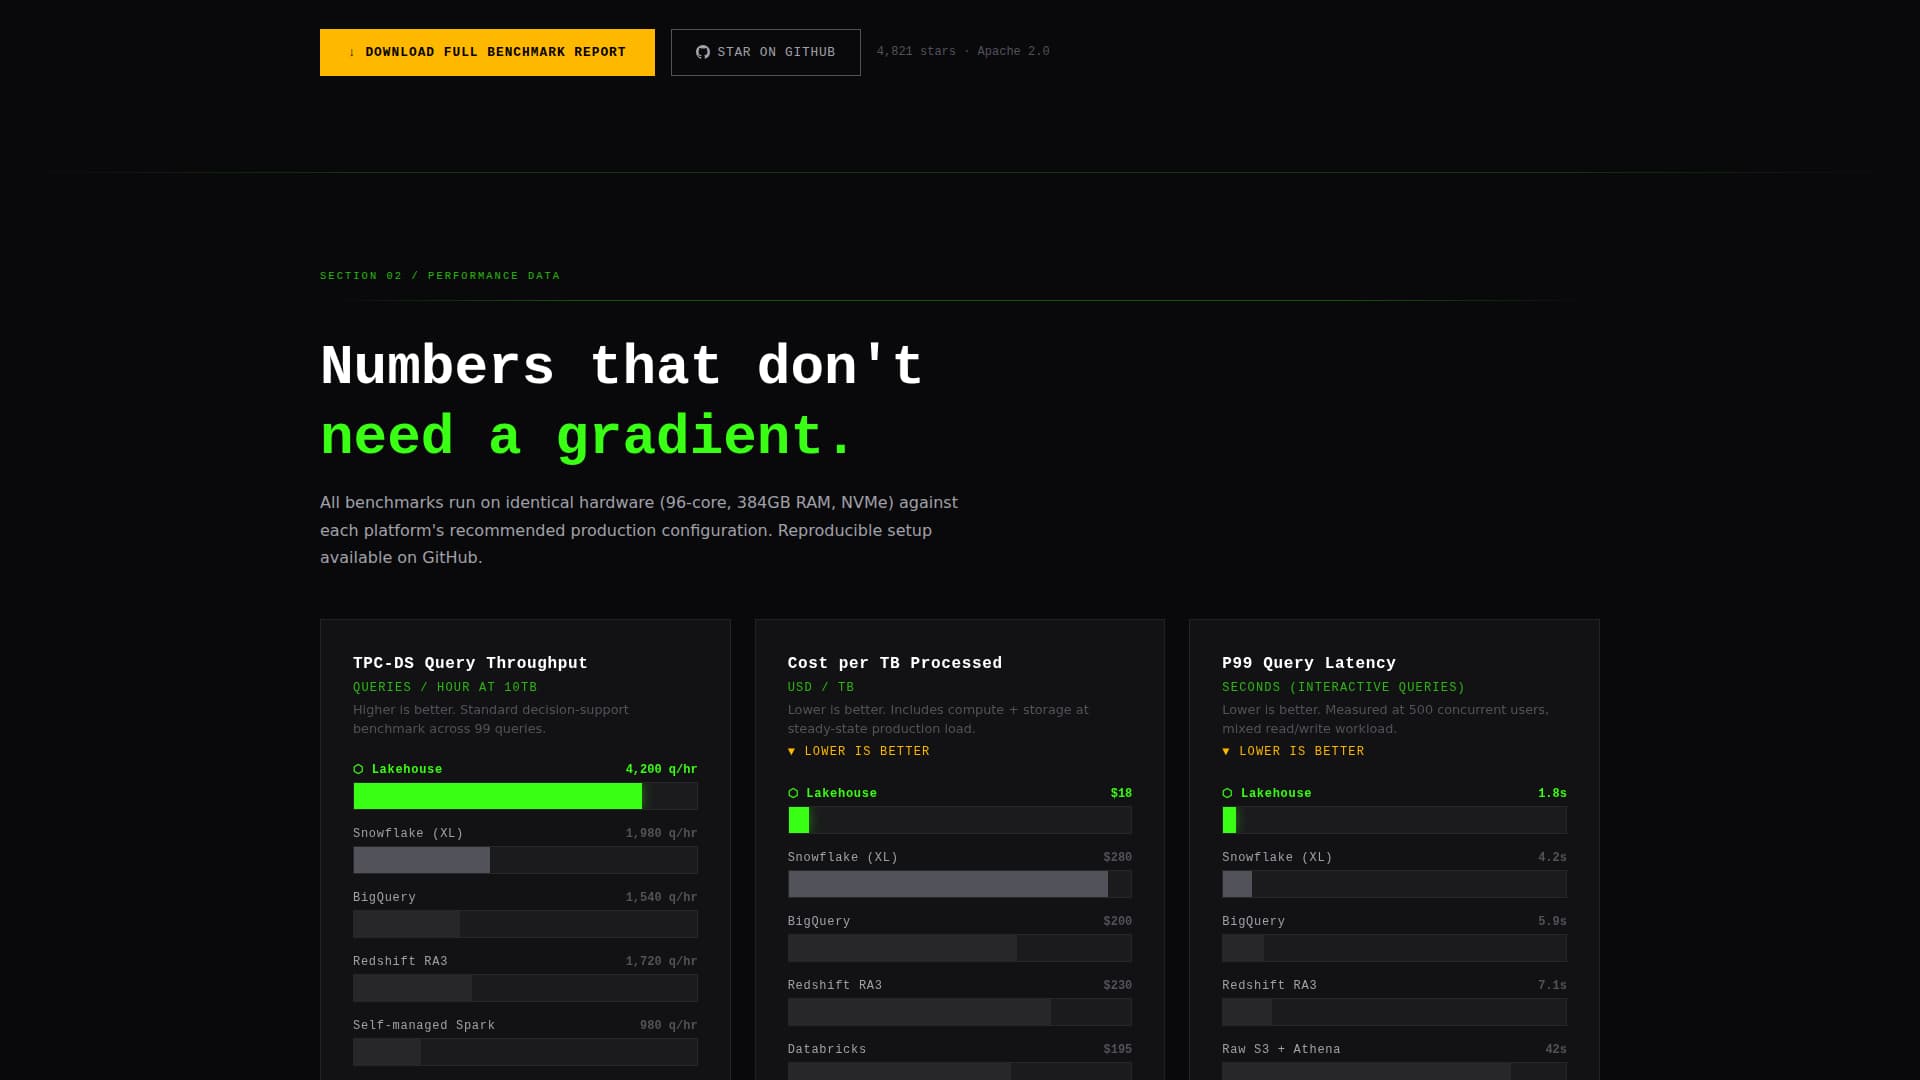Viewport: 1920px width, 1080px height.
Task: Click the '4,200 q/hr' value
Action: pos(661,769)
